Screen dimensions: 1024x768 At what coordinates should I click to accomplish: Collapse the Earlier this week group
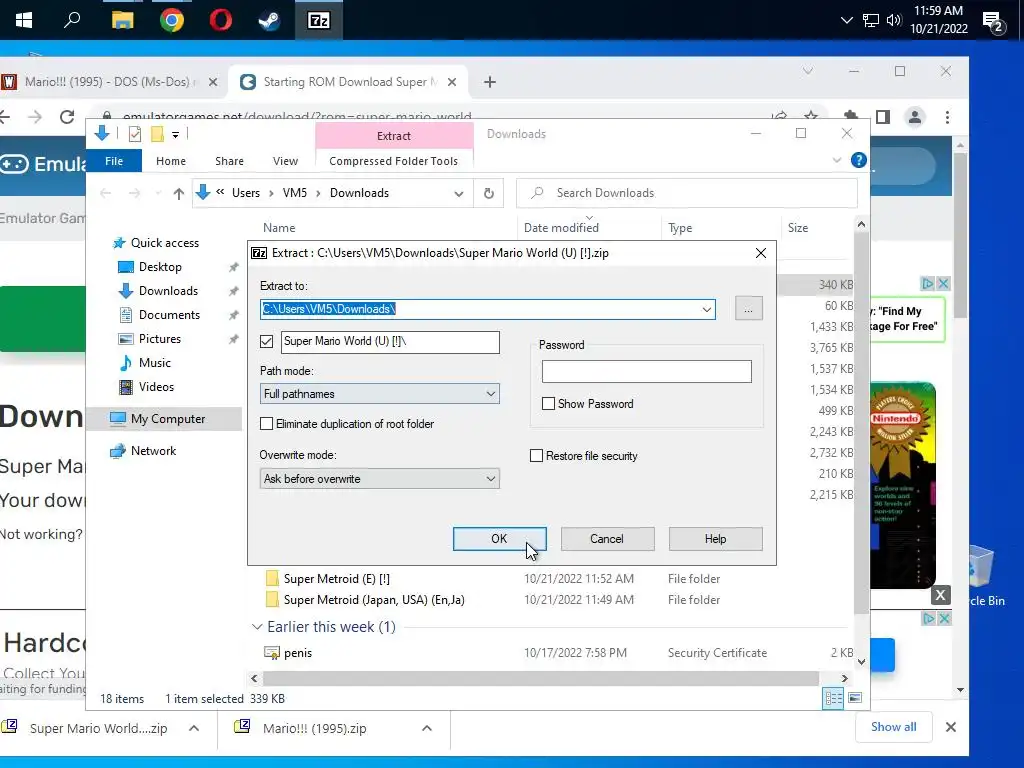click(257, 627)
